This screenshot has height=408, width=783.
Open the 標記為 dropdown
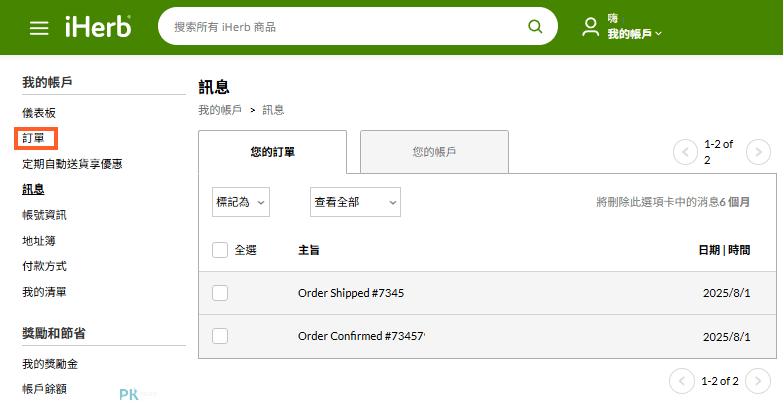click(x=241, y=202)
